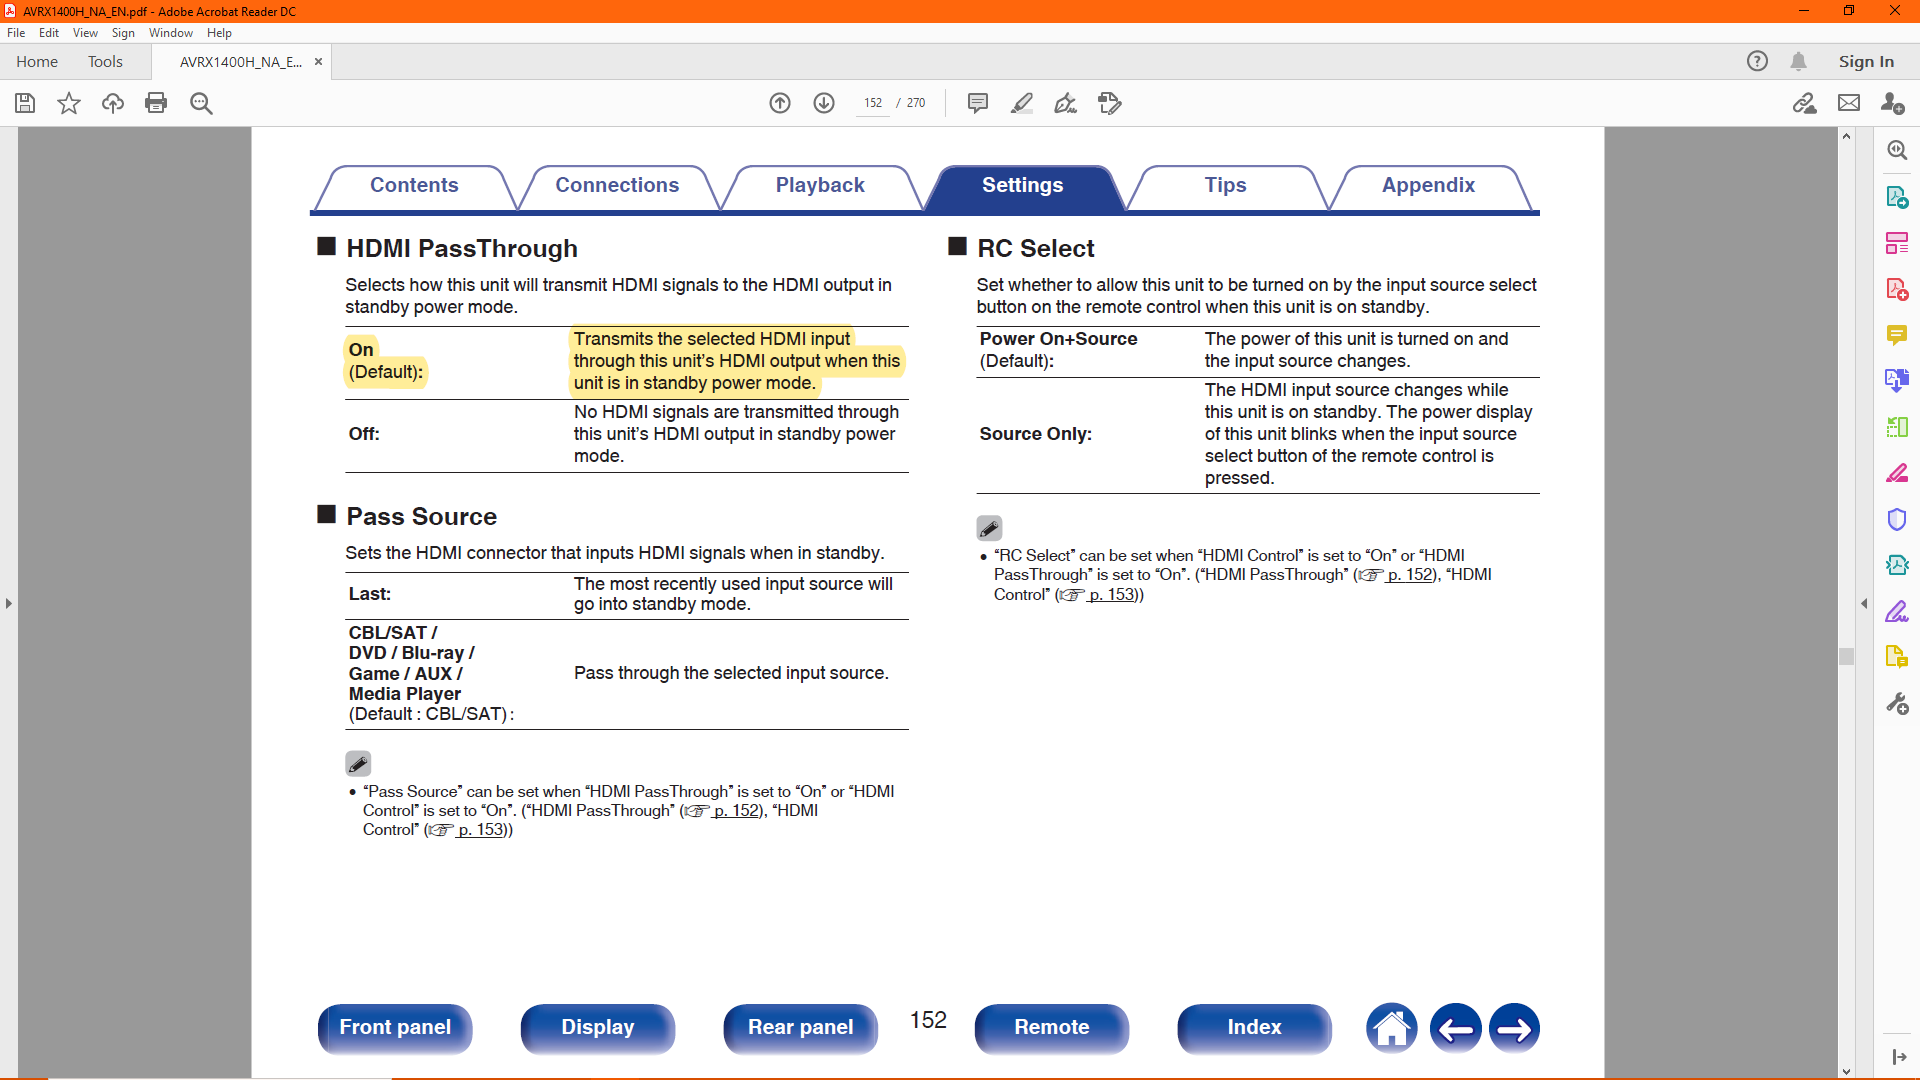Open the find text magnifier
Viewport: 1920px width, 1080px height.
[201, 103]
